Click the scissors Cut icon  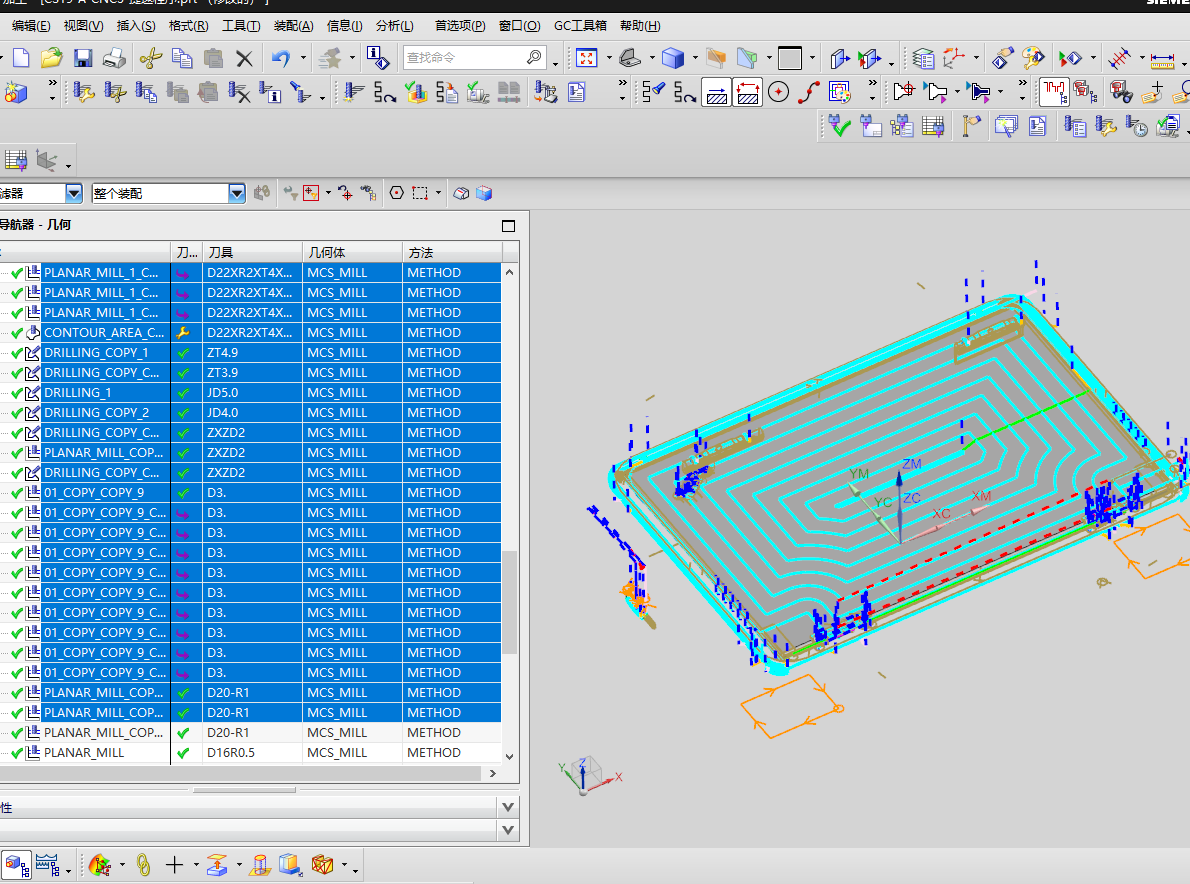pos(150,58)
